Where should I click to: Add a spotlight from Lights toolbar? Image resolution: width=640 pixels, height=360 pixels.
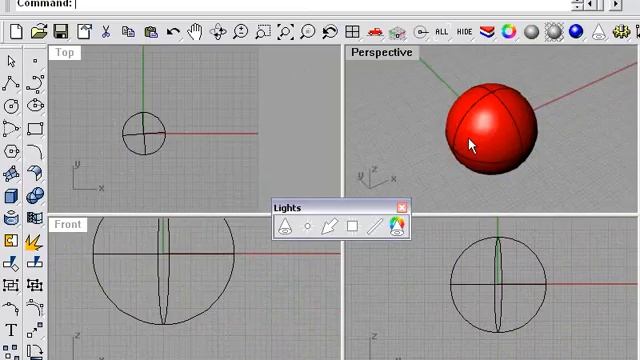click(285, 226)
